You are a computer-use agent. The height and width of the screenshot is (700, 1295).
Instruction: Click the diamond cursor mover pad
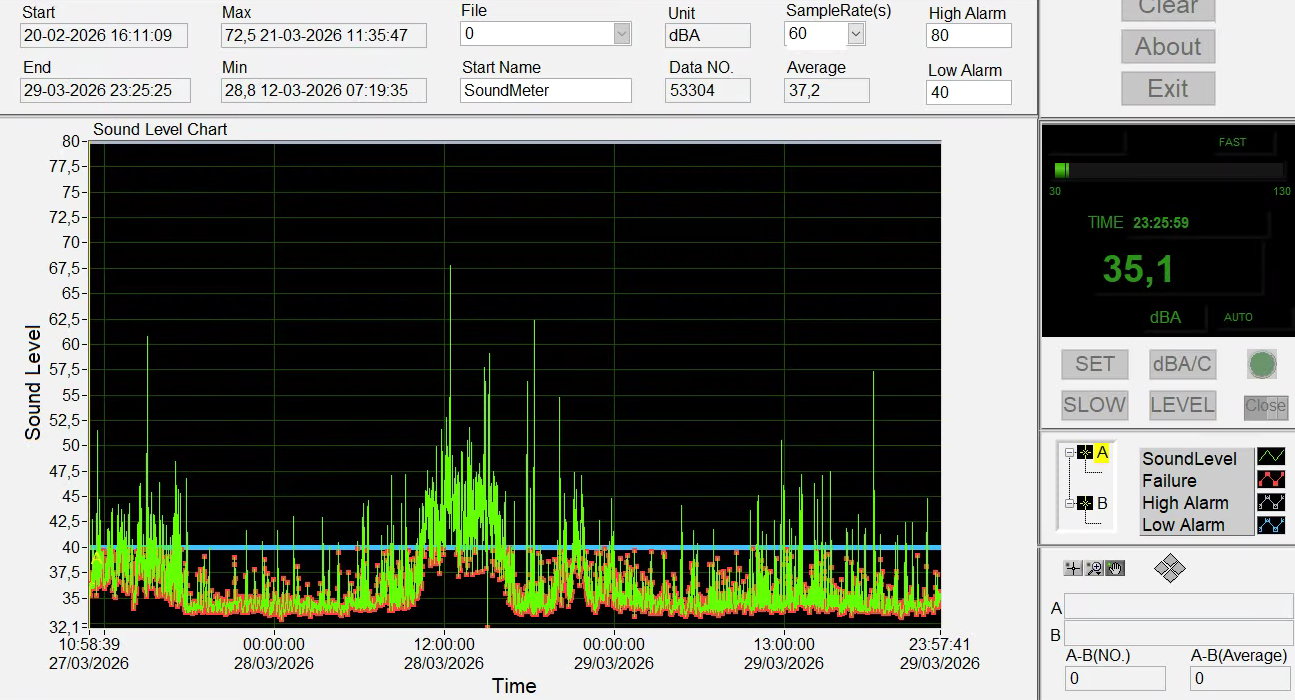click(x=1169, y=569)
